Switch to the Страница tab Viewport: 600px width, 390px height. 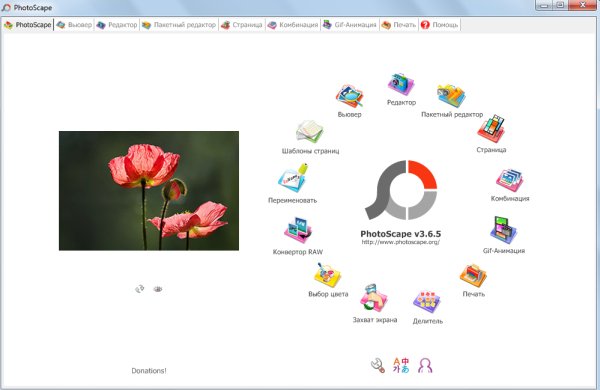coord(241,25)
